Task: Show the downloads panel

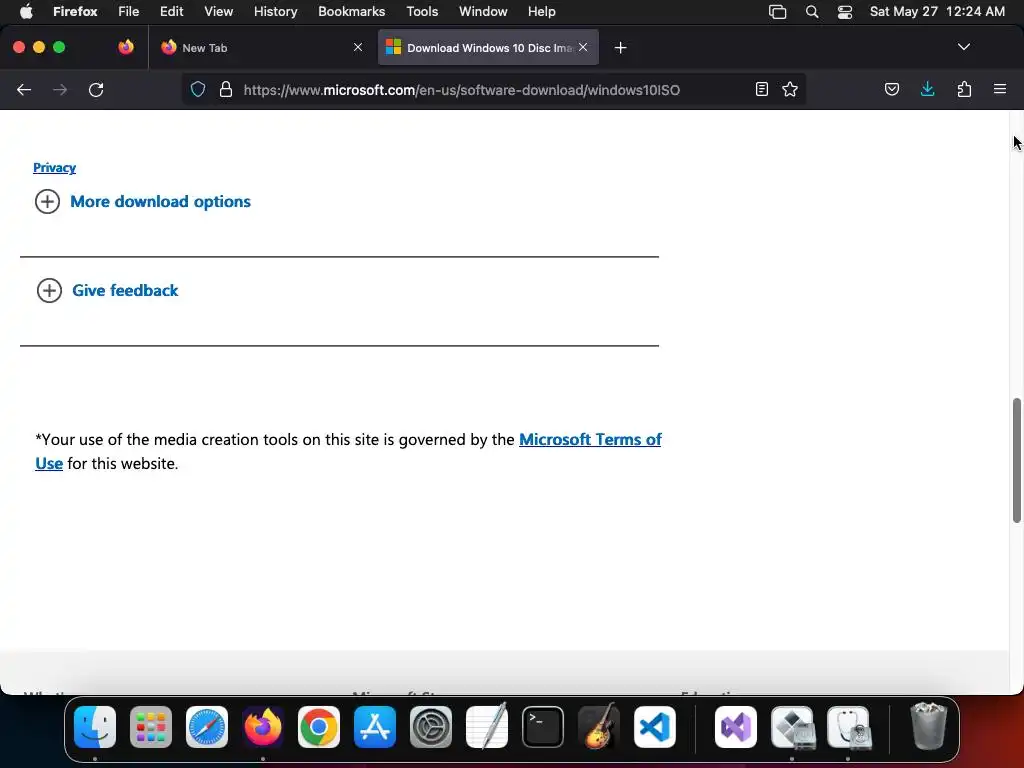Action: [x=927, y=89]
